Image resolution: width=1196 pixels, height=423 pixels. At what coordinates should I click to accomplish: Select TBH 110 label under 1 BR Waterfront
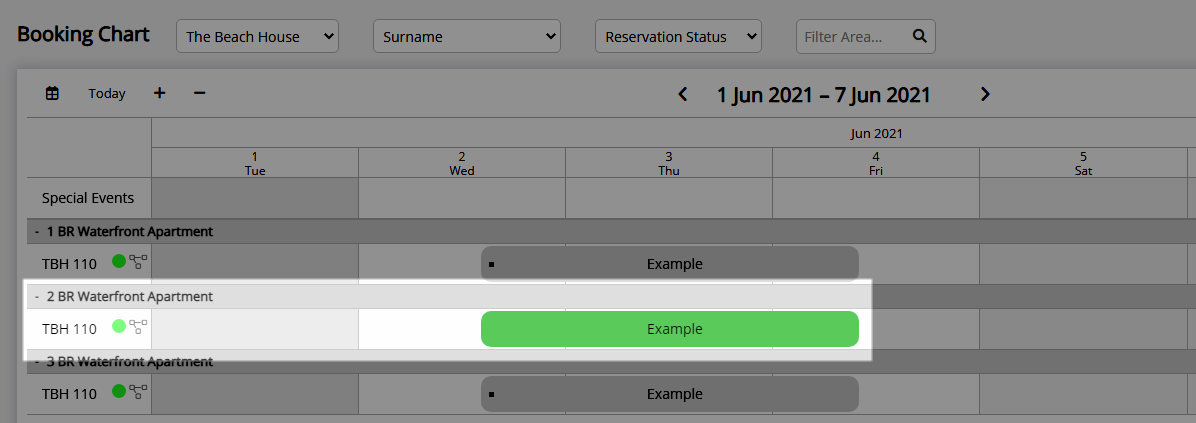click(69, 264)
